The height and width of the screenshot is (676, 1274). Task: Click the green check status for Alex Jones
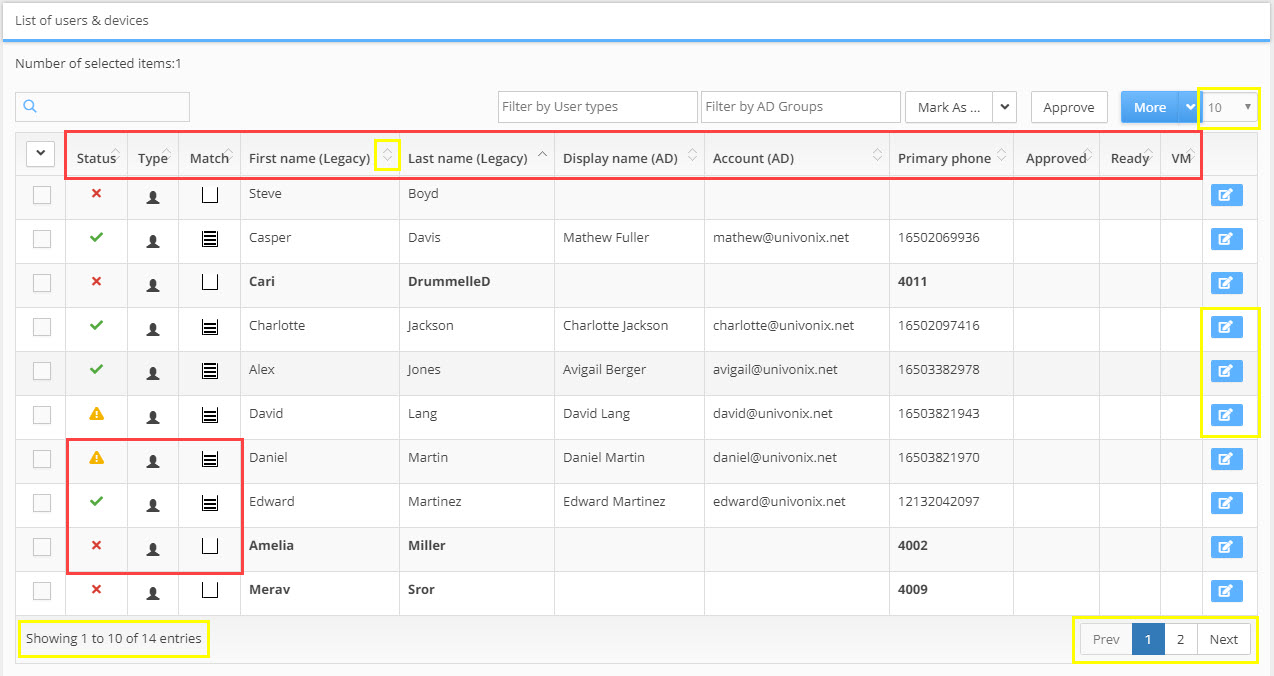click(x=96, y=369)
